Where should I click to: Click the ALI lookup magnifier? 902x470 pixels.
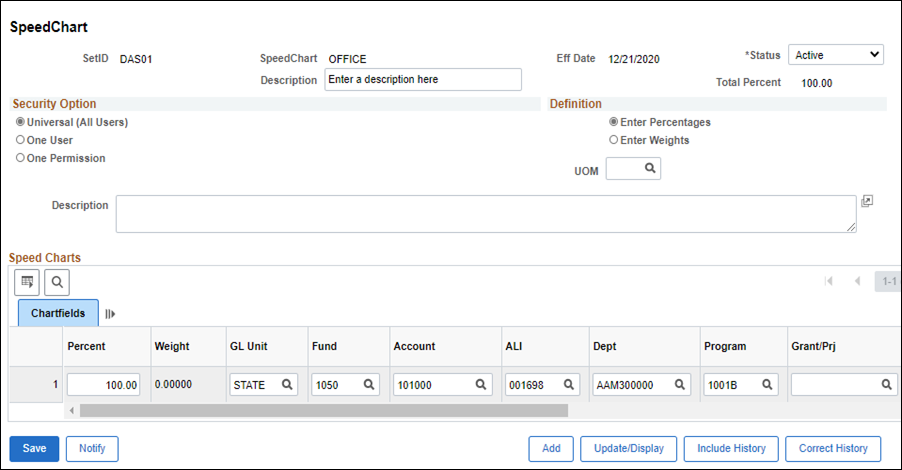[x=568, y=384]
